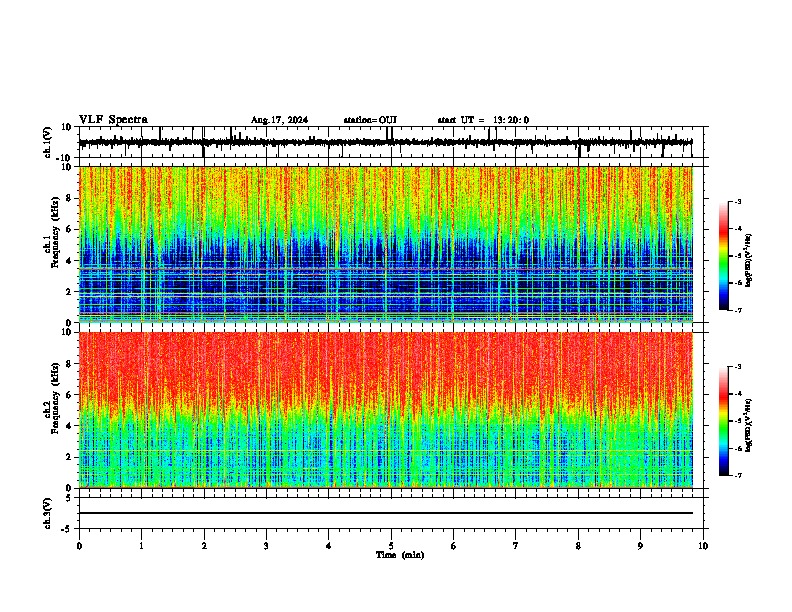
Task: Click the "station=OUI" header label
Action: 370,120
